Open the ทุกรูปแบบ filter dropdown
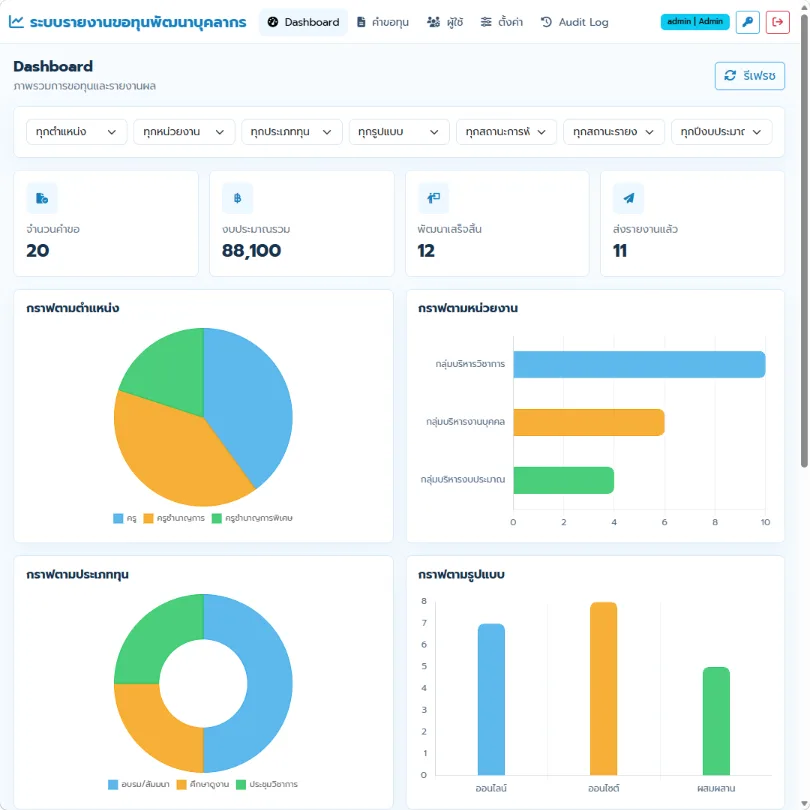The image size is (810, 810). [x=399, y=132]
